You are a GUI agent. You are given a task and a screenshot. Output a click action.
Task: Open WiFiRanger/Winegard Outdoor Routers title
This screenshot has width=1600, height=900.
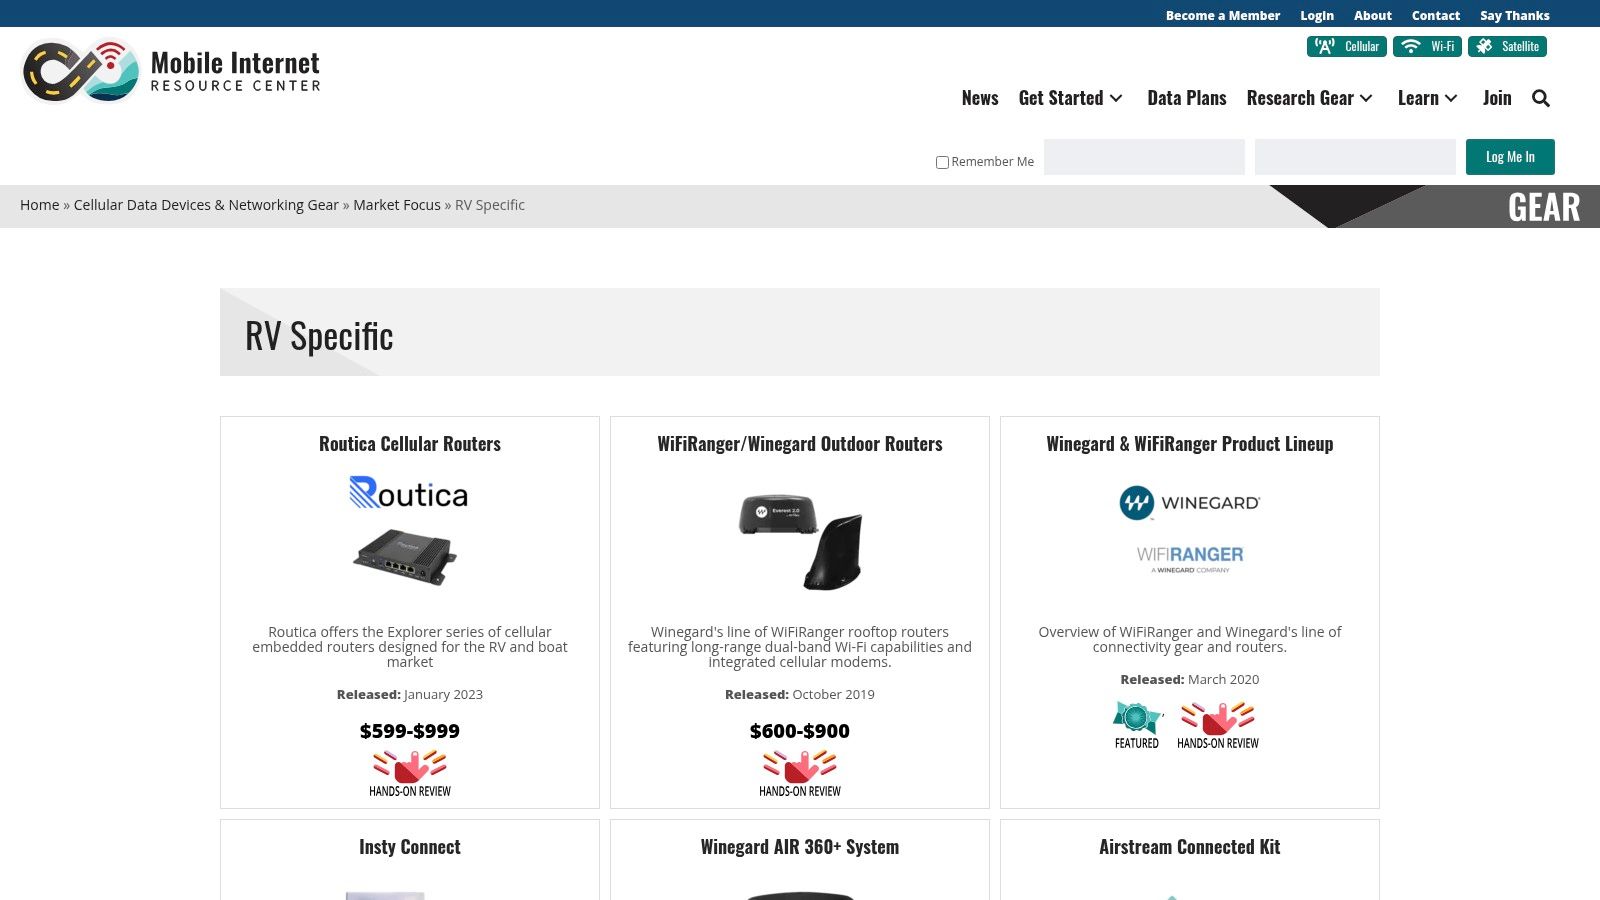pyautogui.click(x=800, y=444)
